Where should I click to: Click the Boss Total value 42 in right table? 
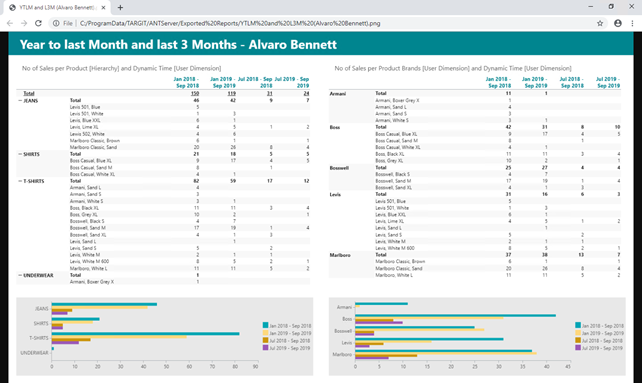coord(508,127)
